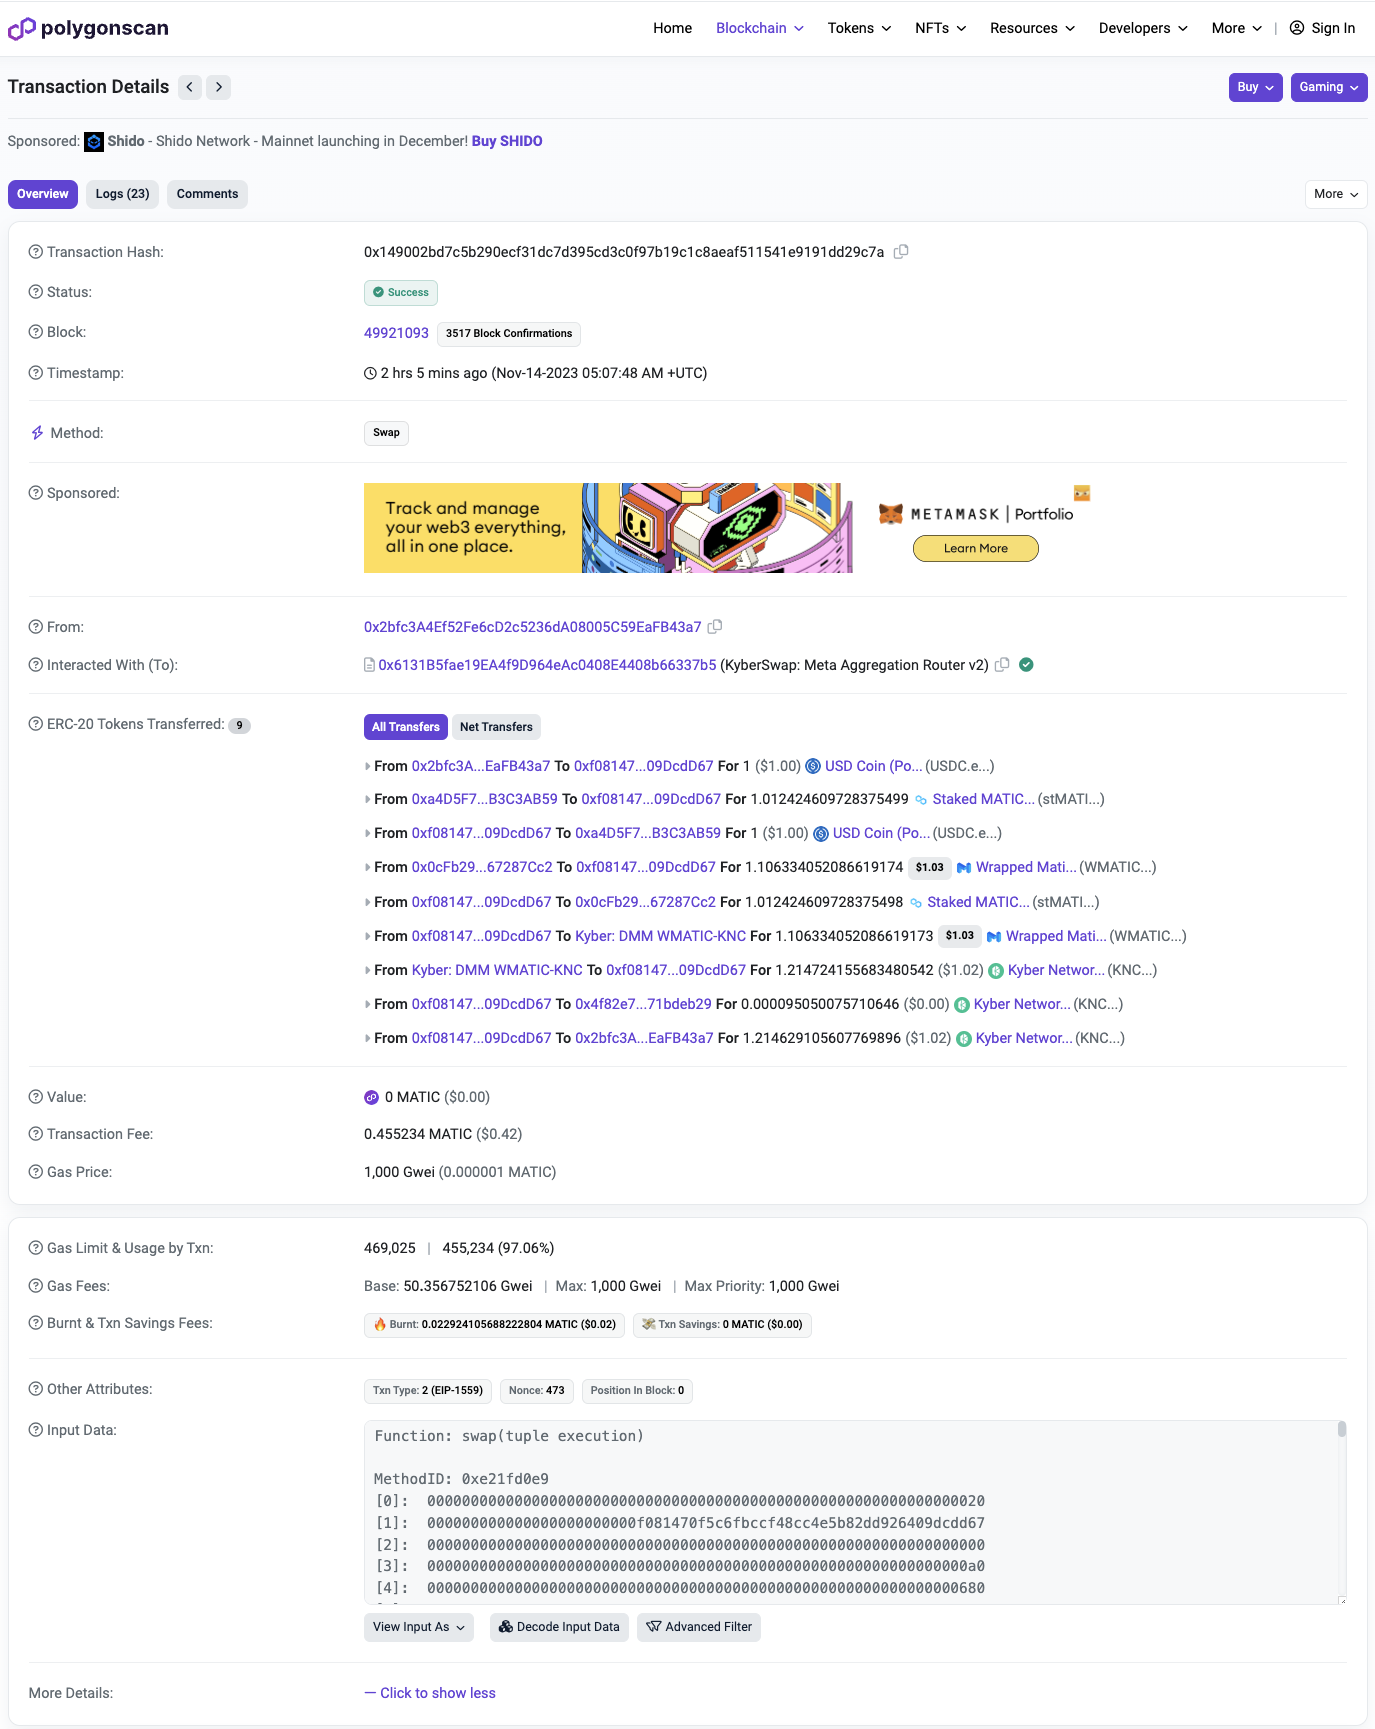This screenshot has width=1375, height=1729.
Task: Copy the transaction hash to clipboard
Action: pyautogui.click(x=901, y=252)
